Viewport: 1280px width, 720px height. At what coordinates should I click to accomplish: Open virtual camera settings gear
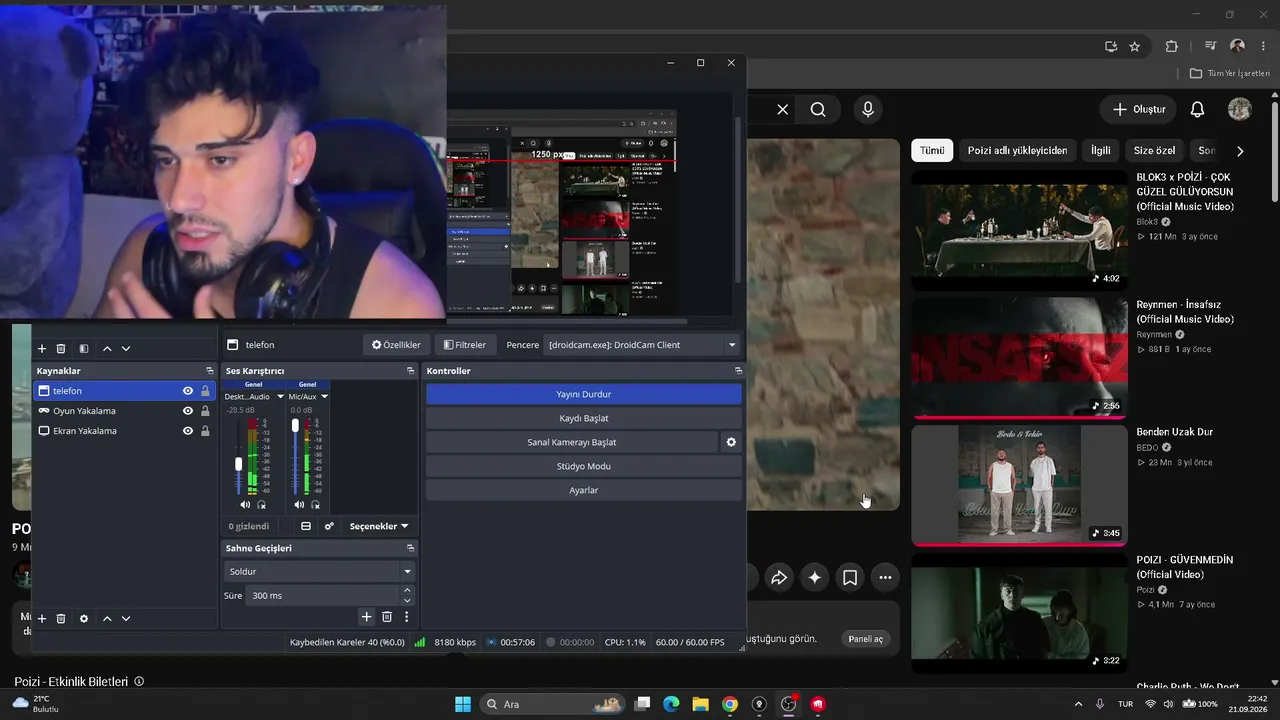[x=731, y=442]
